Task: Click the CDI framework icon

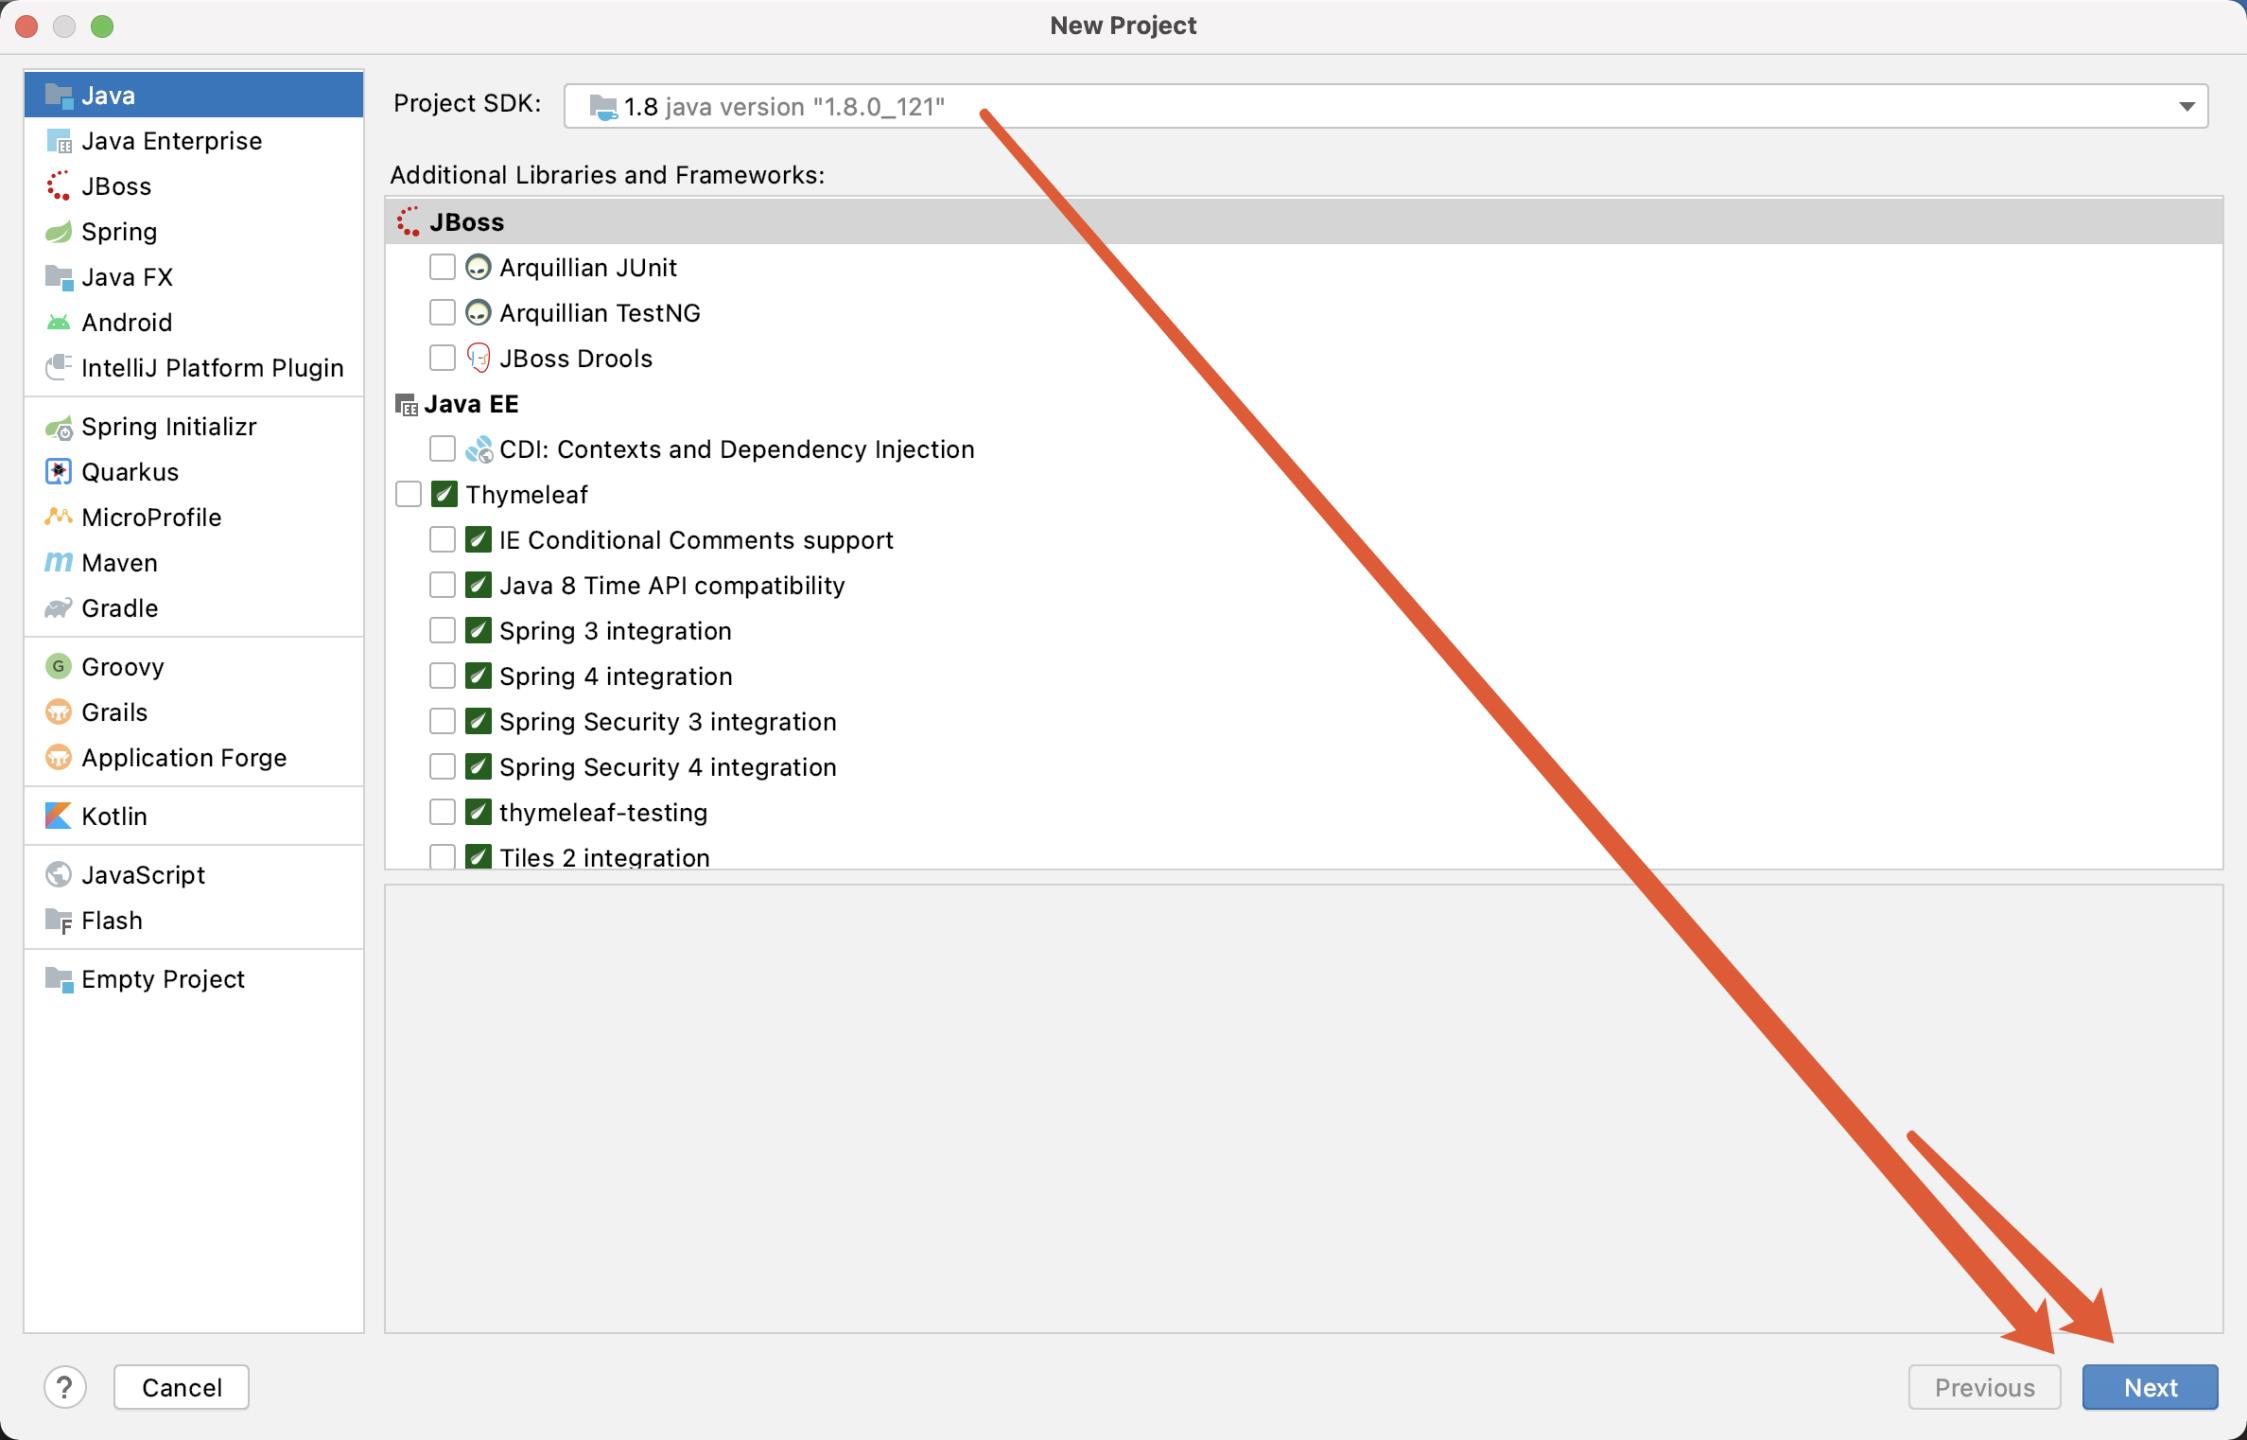Action: tap(478, 450)
